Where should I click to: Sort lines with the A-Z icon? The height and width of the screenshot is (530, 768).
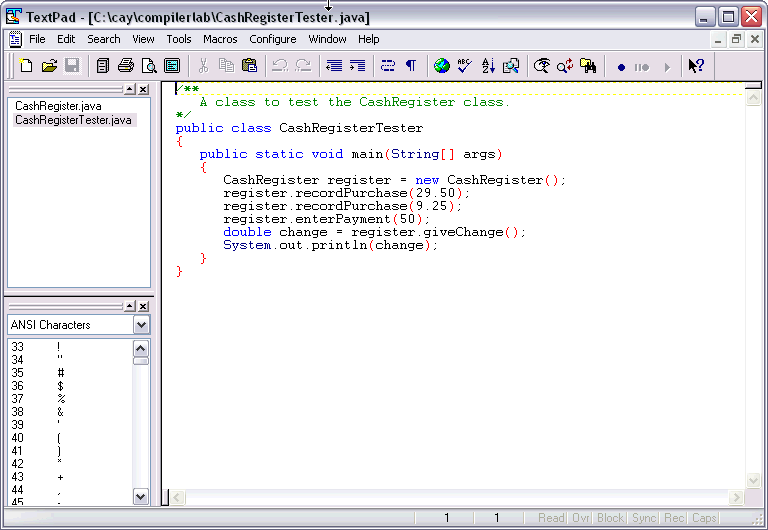(488, 66)
